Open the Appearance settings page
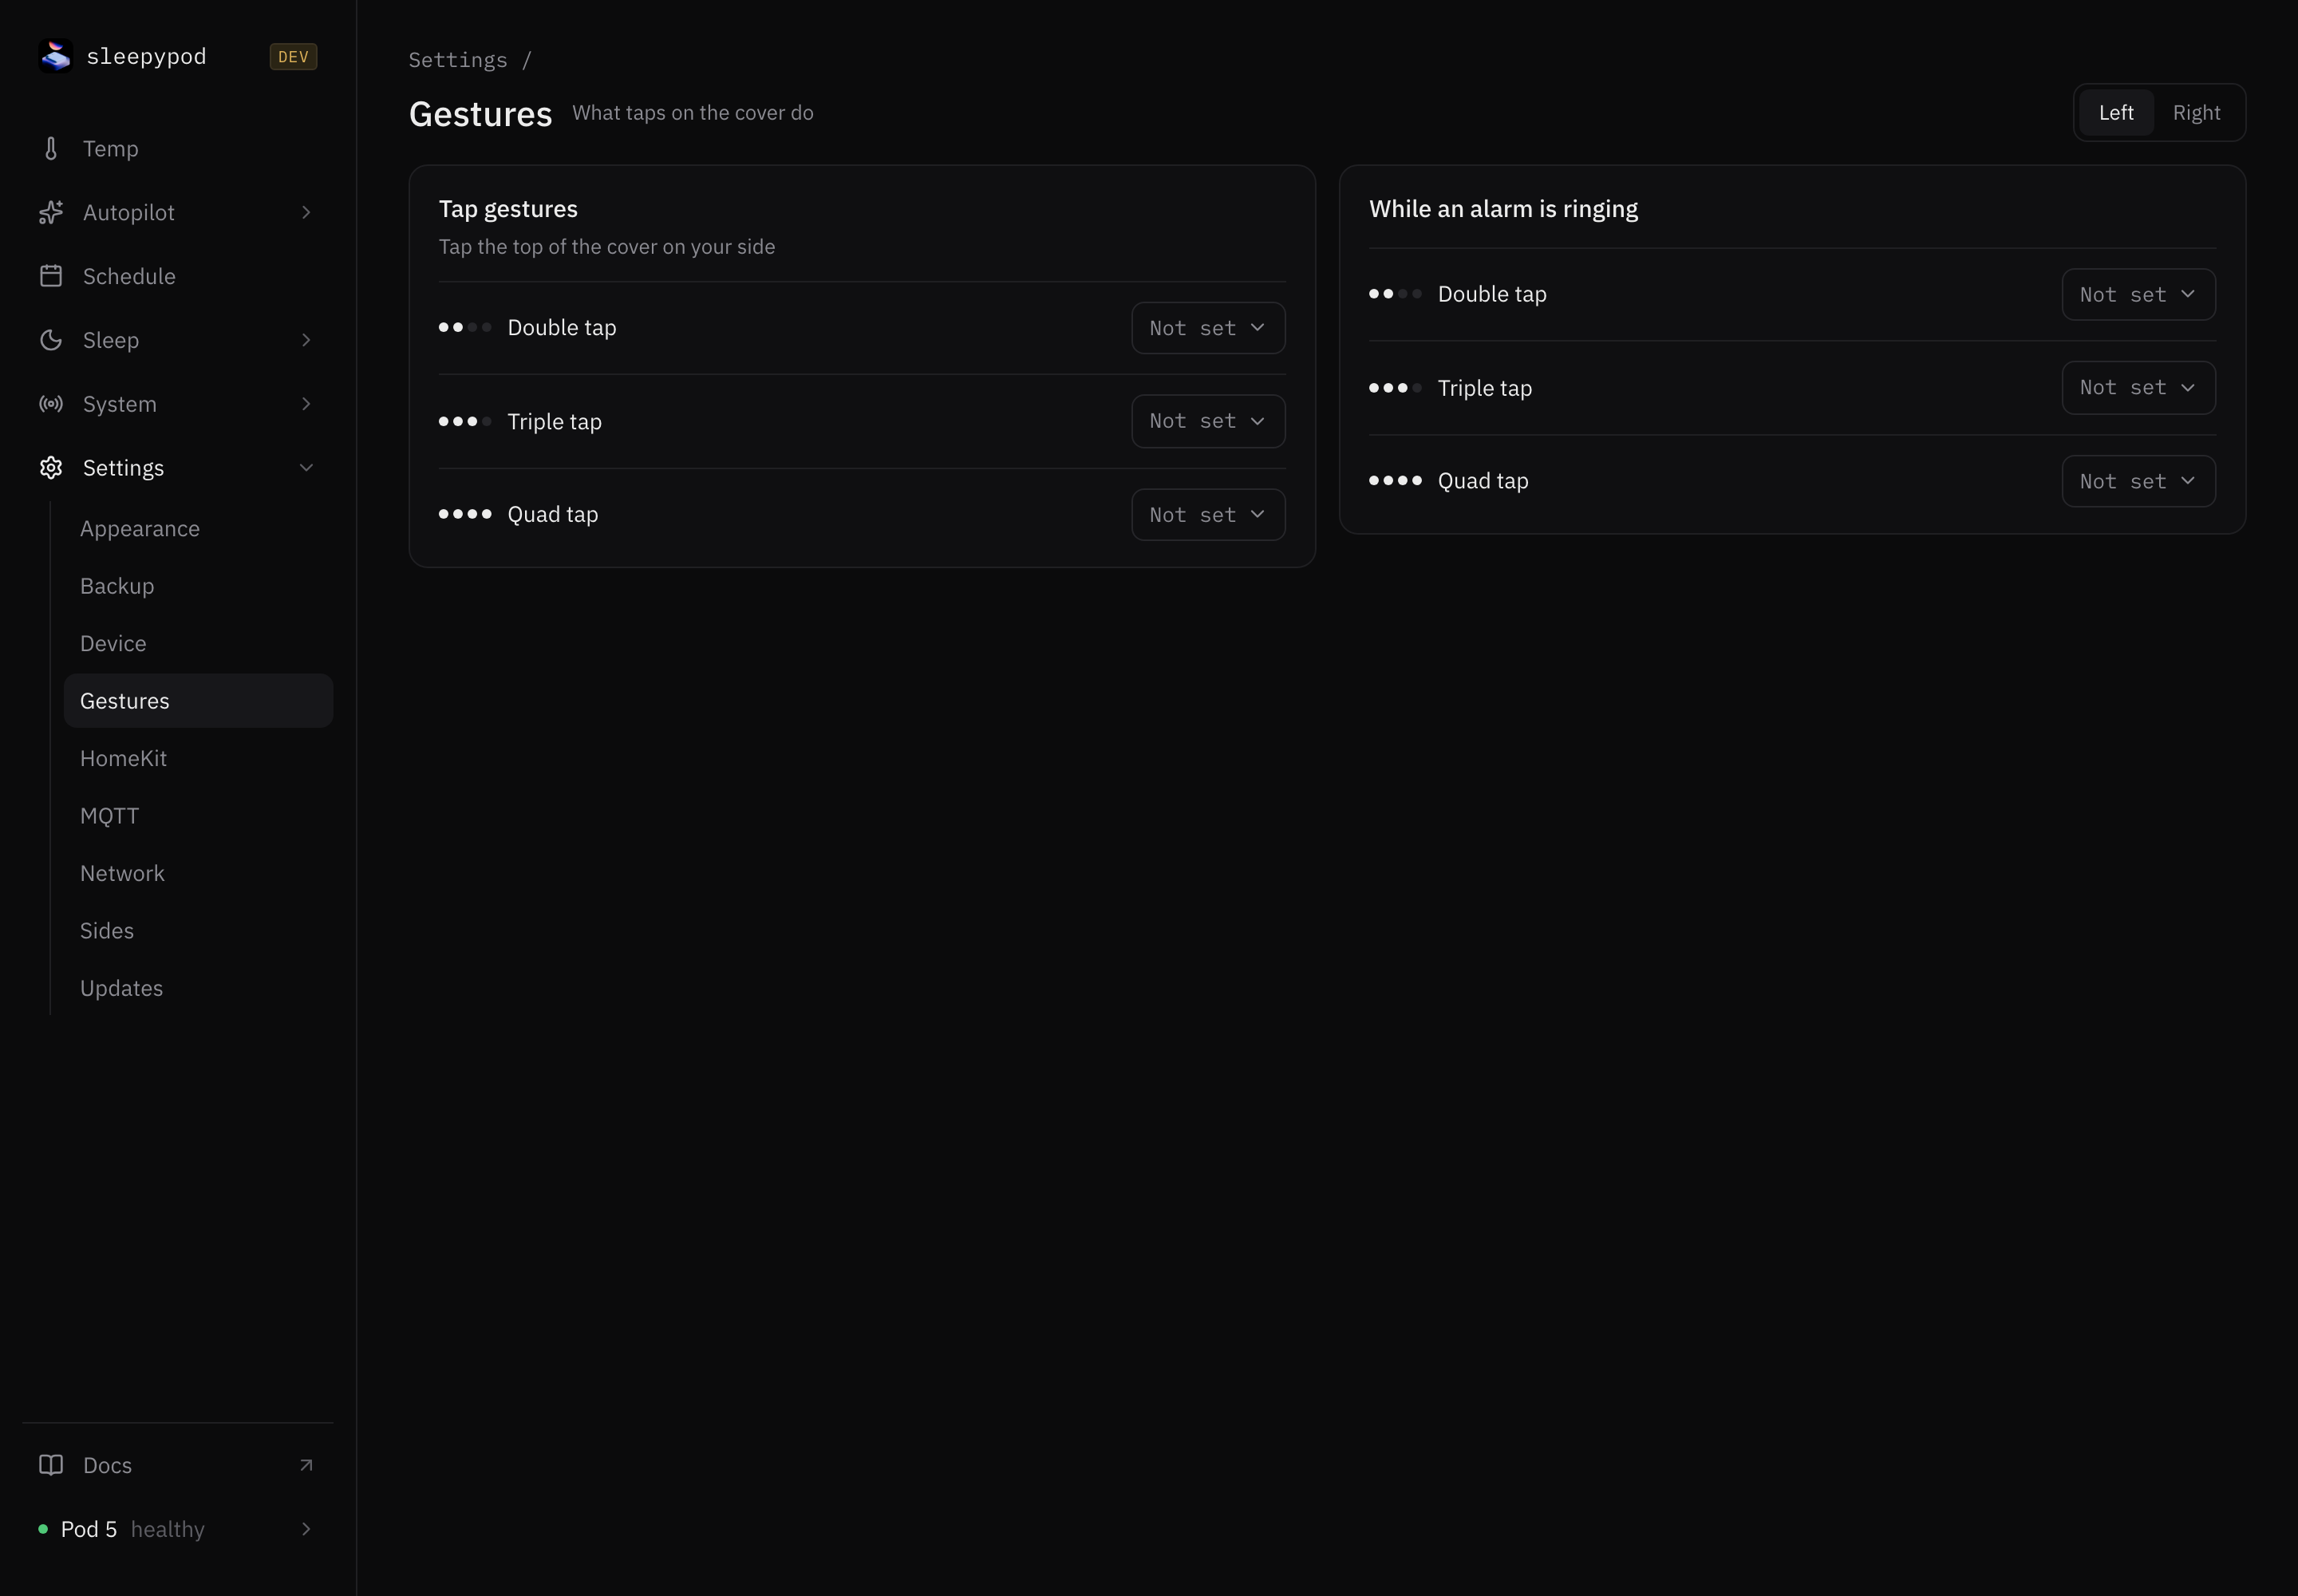This screenshot has height=1596, width=2298. coord(198,529)
